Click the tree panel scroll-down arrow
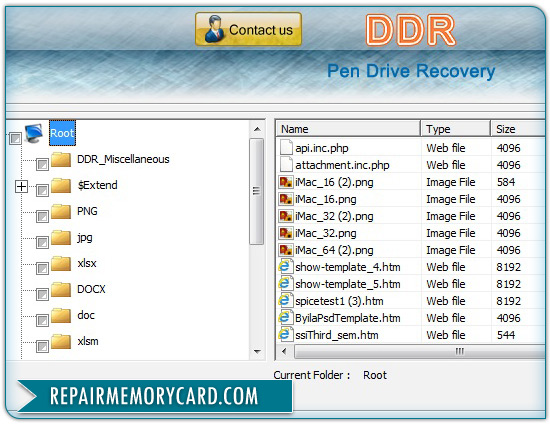550x424 pixels. [257, 351]
